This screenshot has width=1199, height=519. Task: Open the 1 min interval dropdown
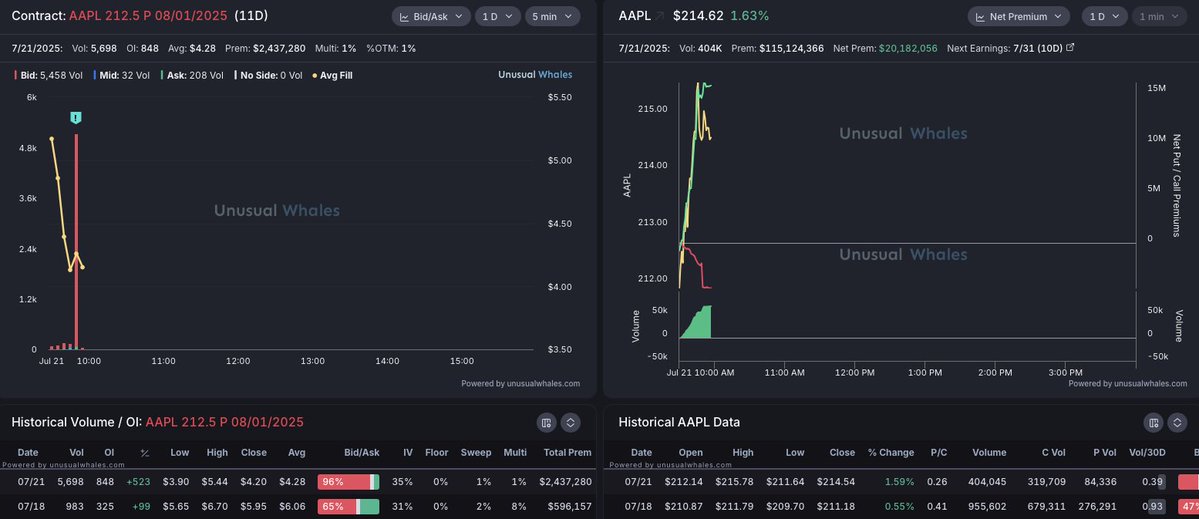(1159, 16)
